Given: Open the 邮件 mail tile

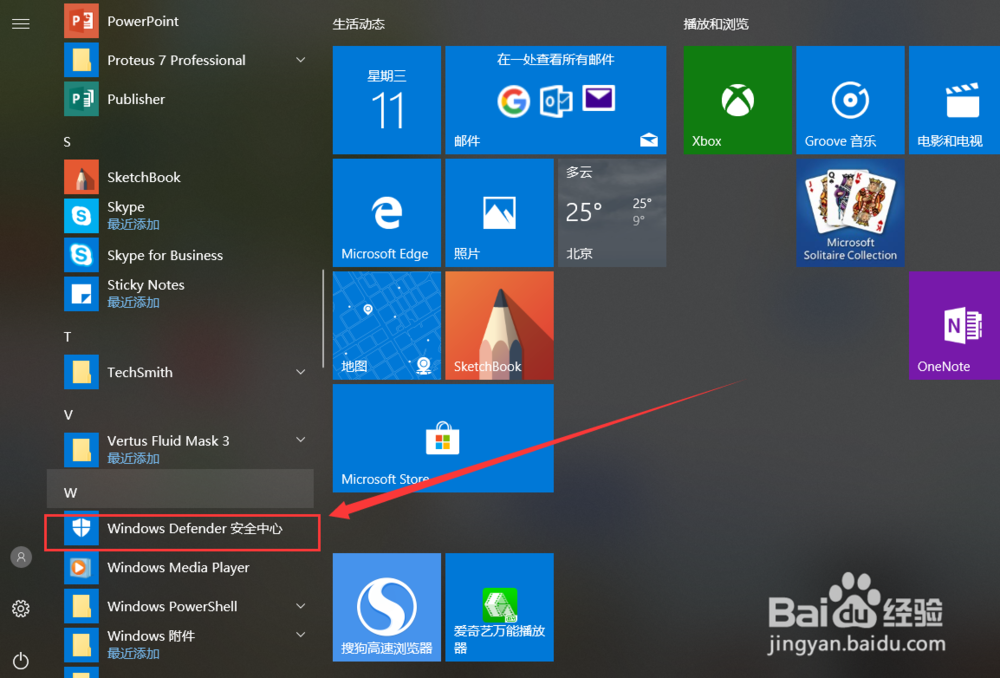Looking at the screenshot, I should pos(555,100).
